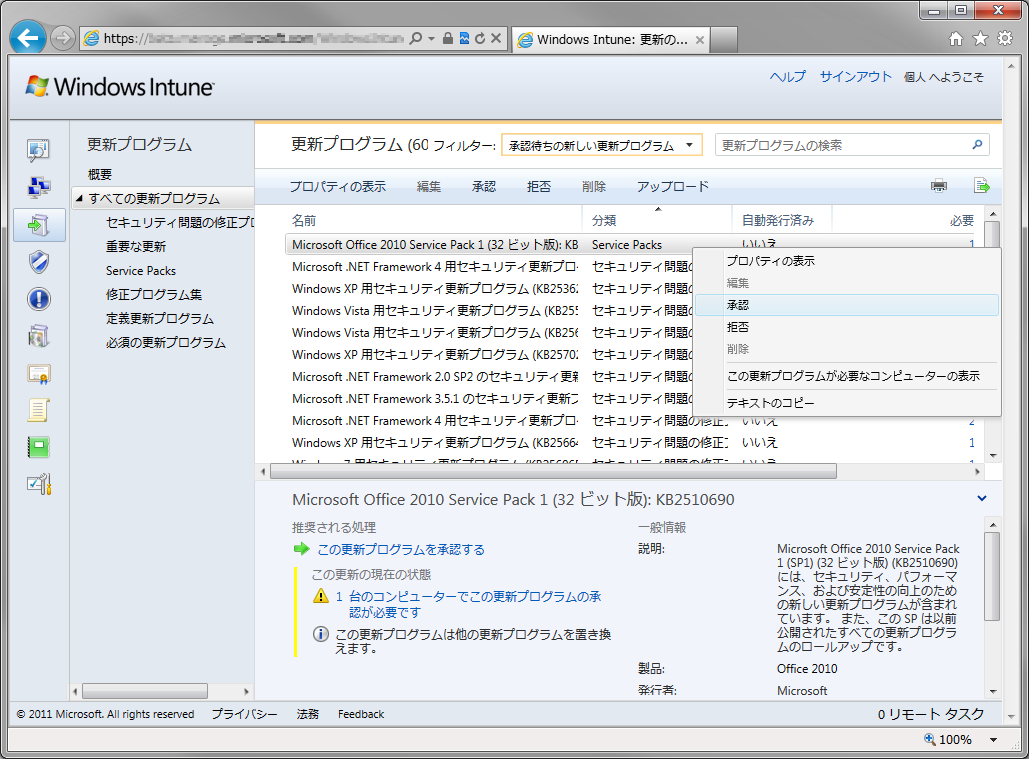Click the export list icon
This screenshot has width=1029, height=759.
click(981, 186)
